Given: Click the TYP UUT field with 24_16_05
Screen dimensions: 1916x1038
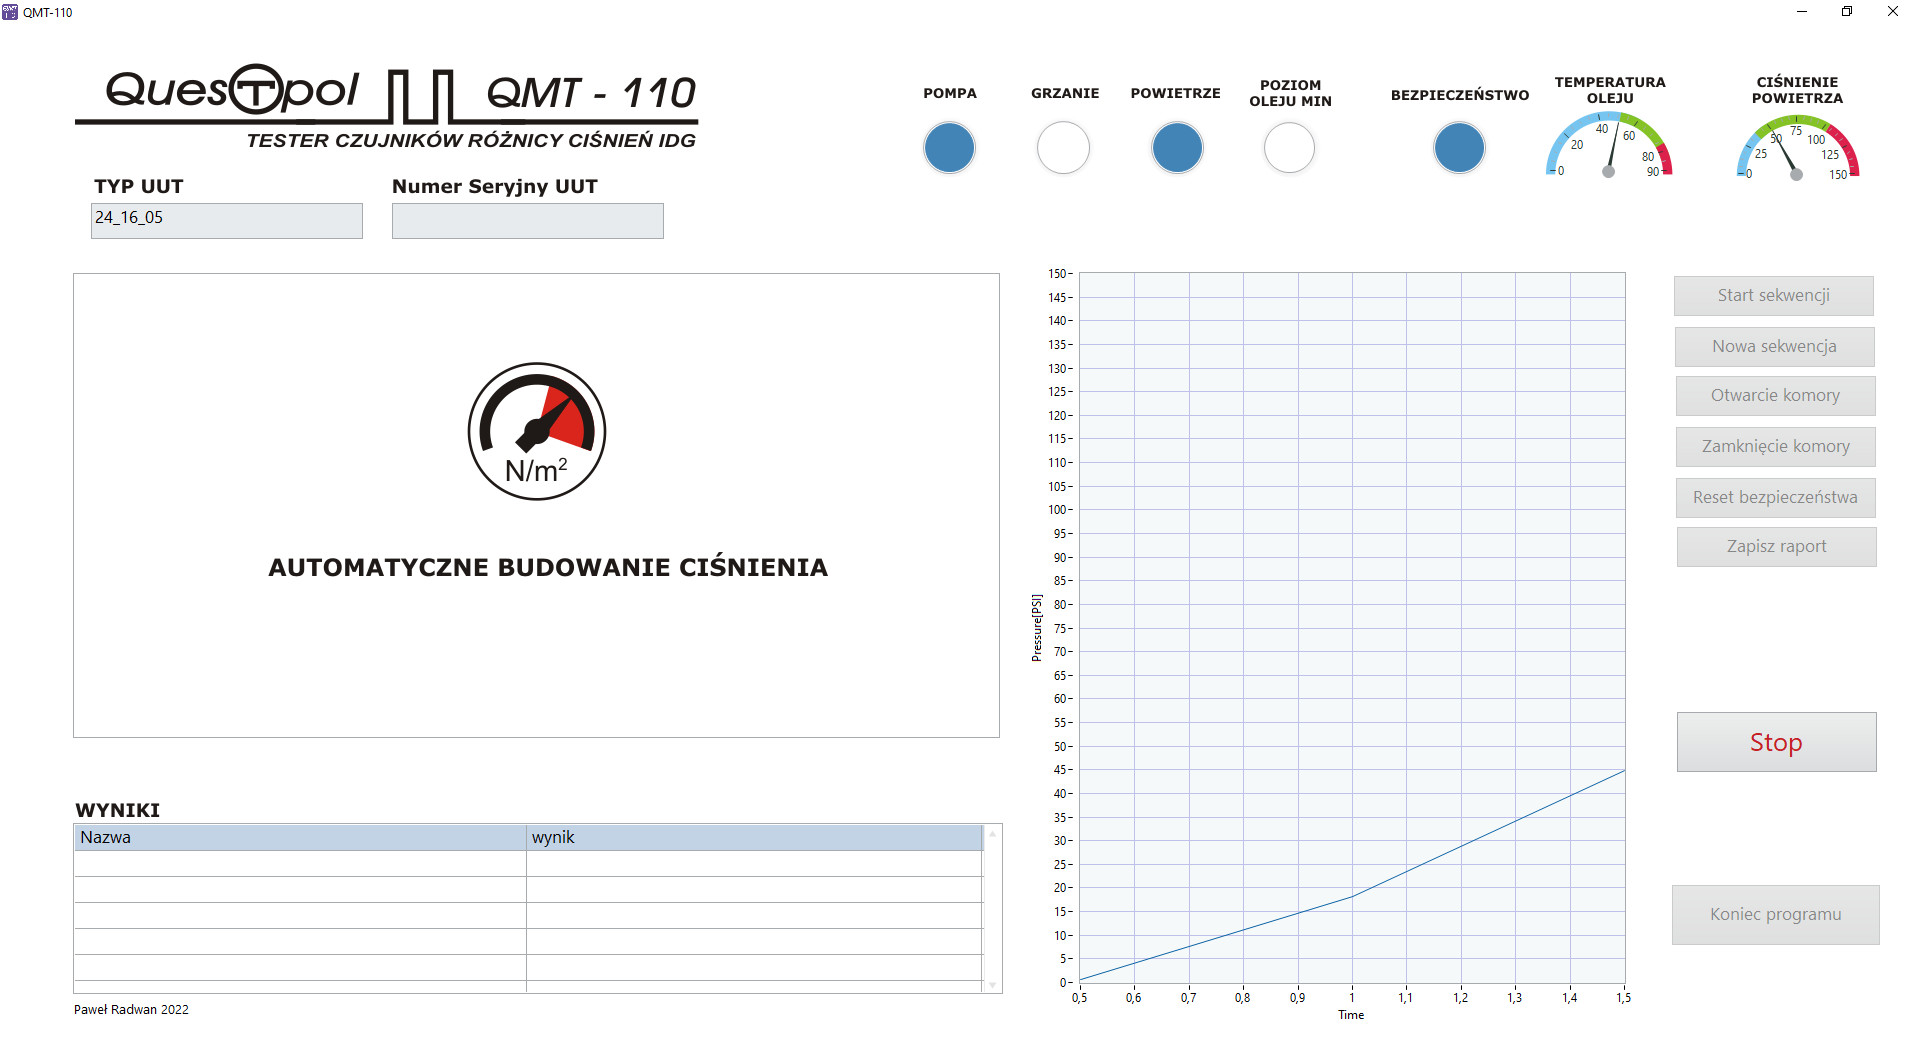Looking at the screenshot, I should pos(227,221).
